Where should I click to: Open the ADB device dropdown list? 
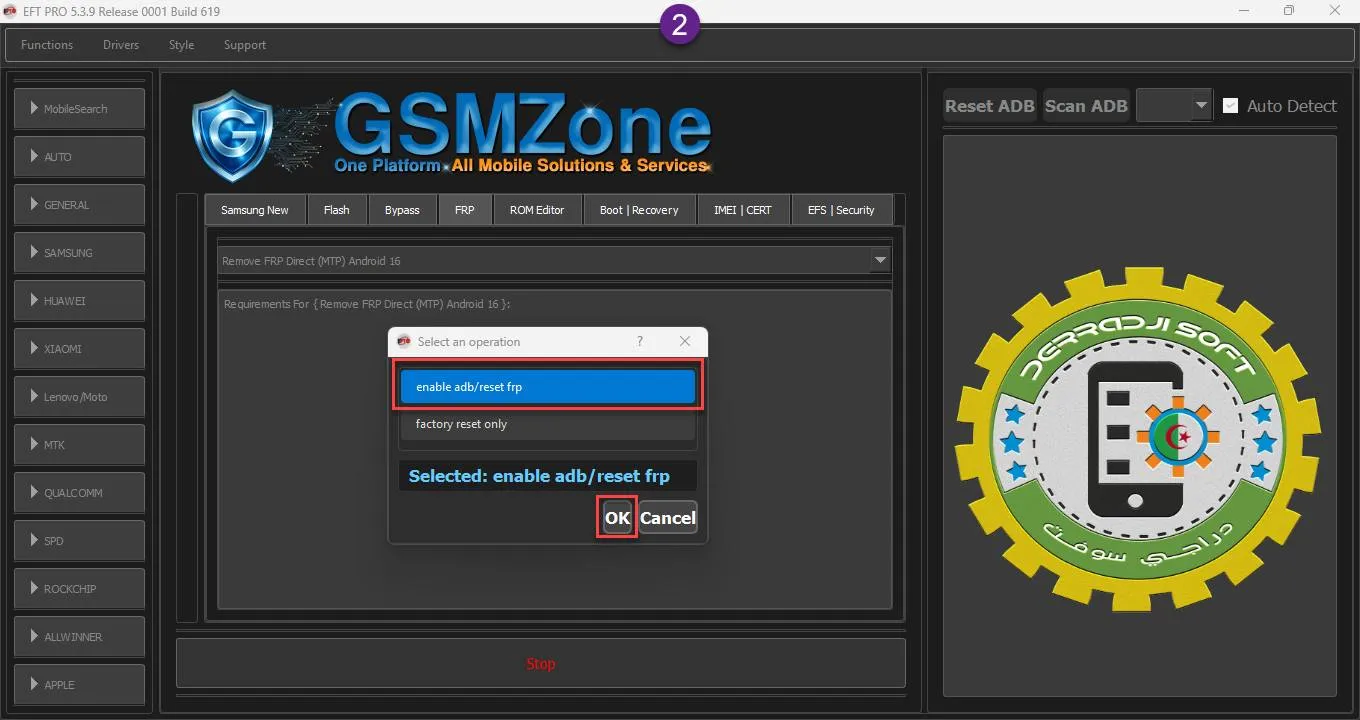click(x=1200, y=106)
